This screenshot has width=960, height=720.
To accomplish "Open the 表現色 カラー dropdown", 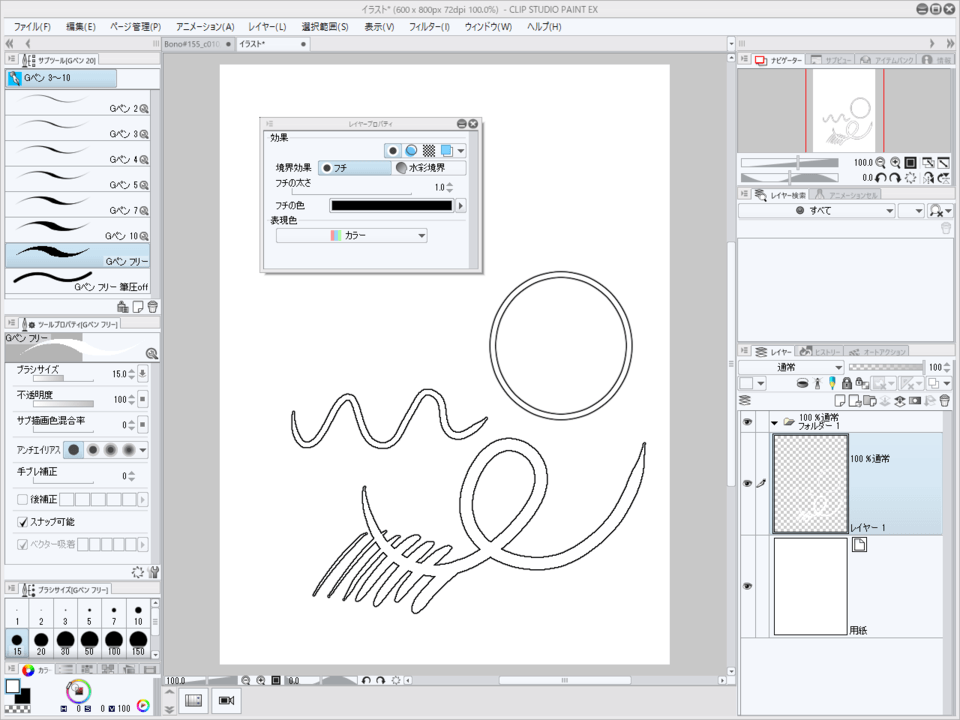I will (x=352, y=236).
